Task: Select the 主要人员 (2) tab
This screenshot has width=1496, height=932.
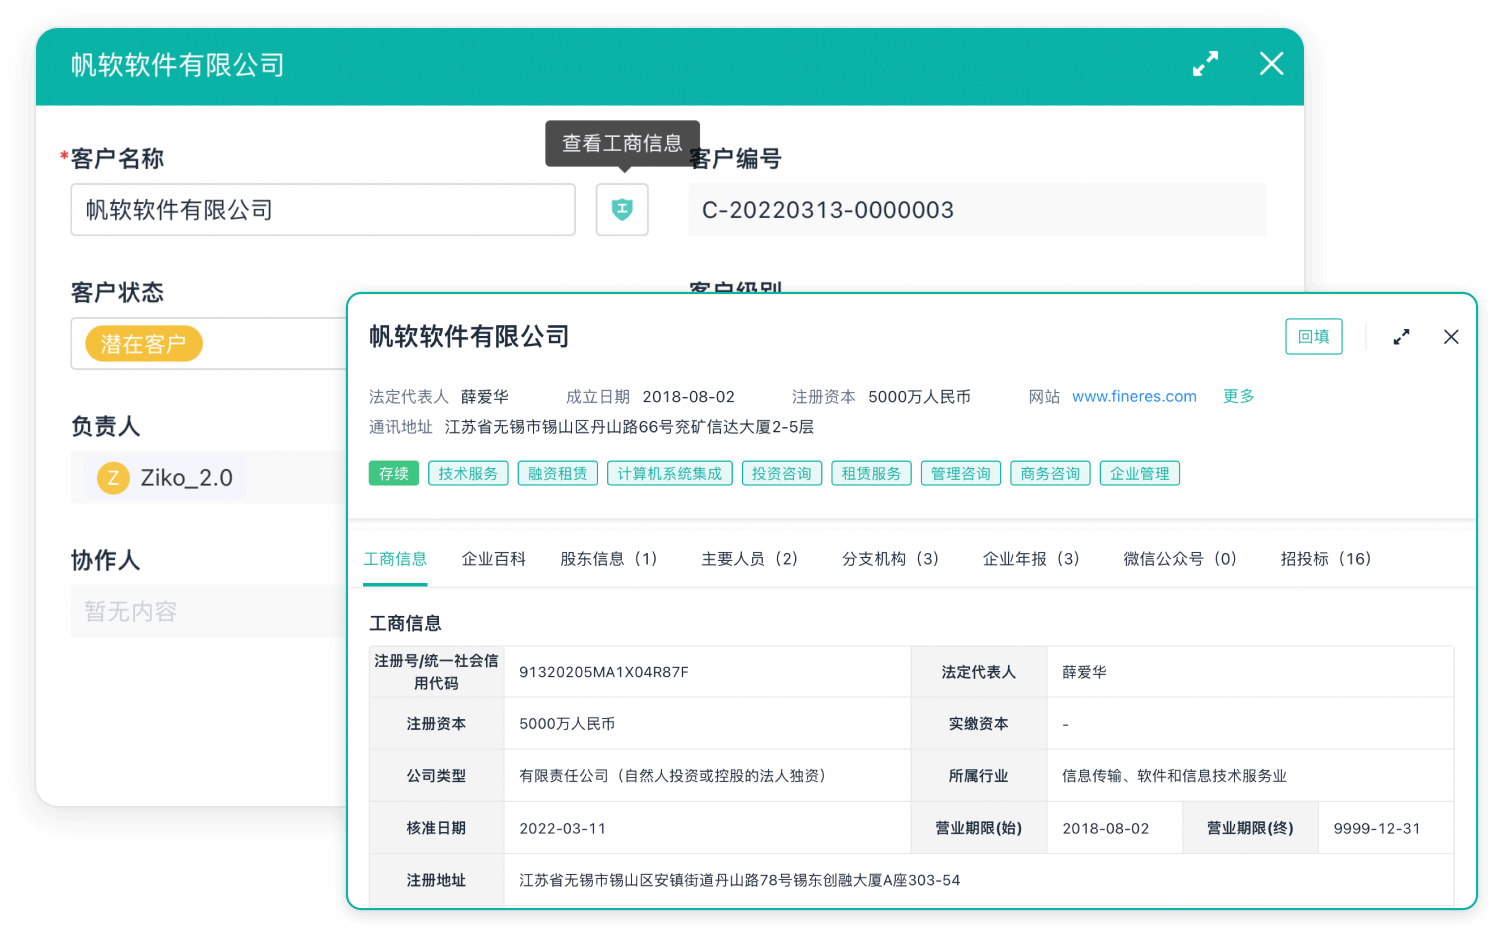Action: tap(749, 559)
